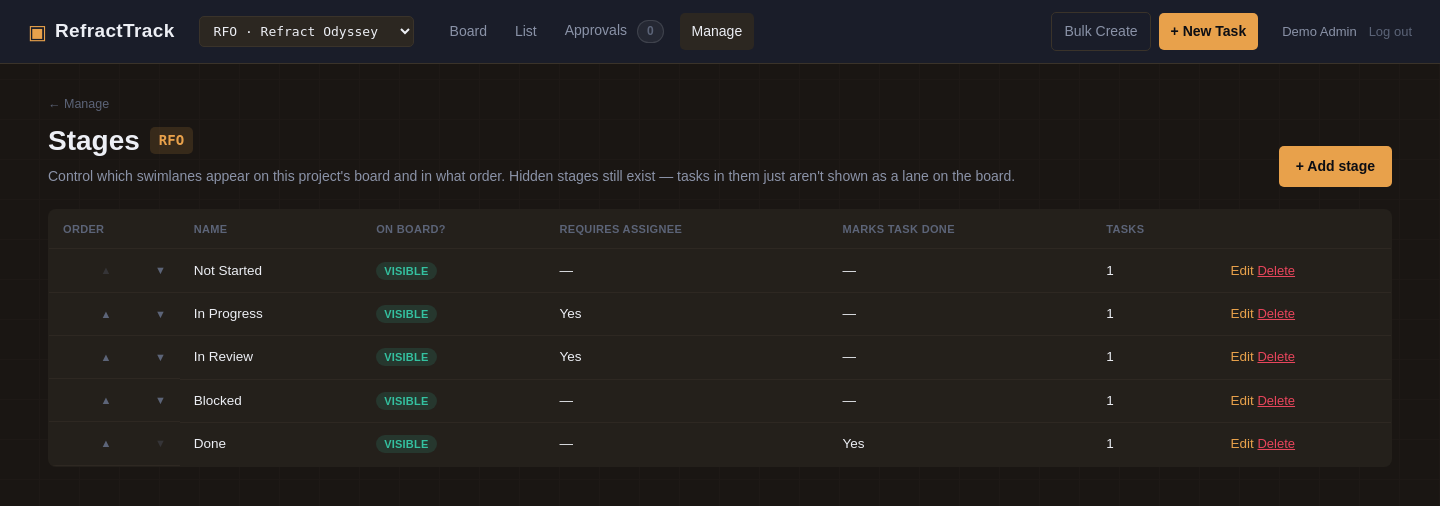Screen dimensions: 1440x506
Task: Click the VISIBLE badge for In Review
Action: click(406, 357)
